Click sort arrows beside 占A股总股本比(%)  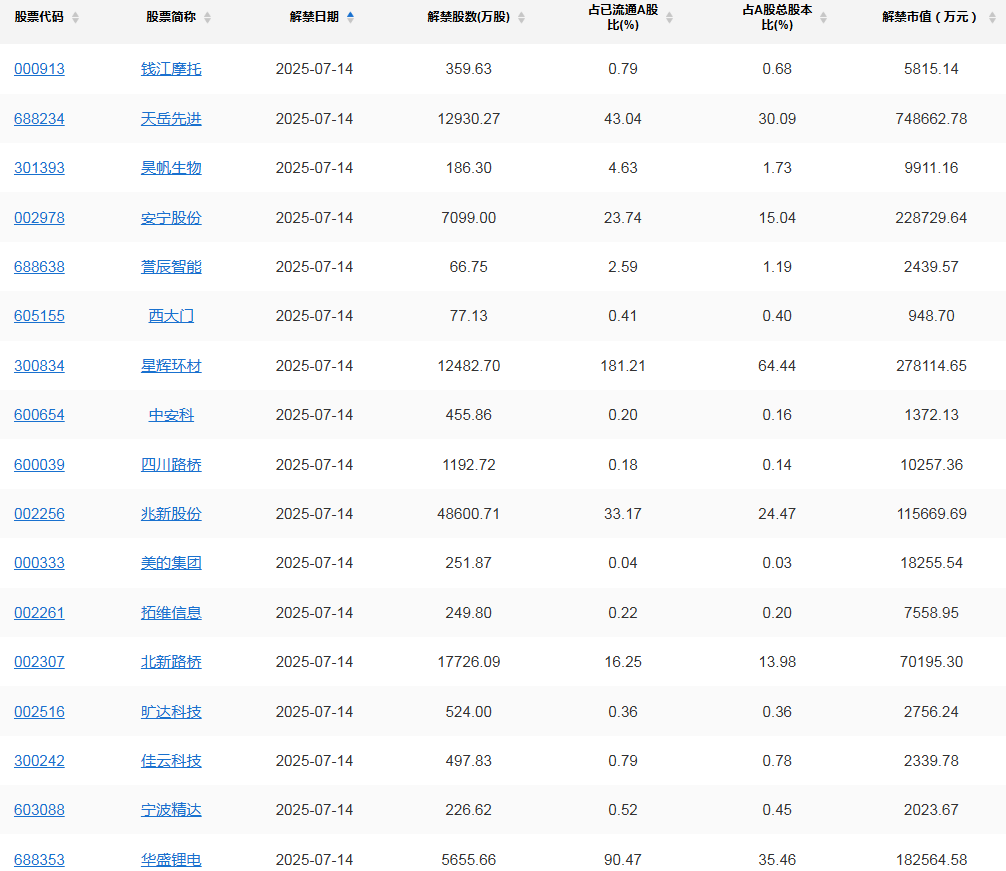pyautogui.click(x=823, y=17)
